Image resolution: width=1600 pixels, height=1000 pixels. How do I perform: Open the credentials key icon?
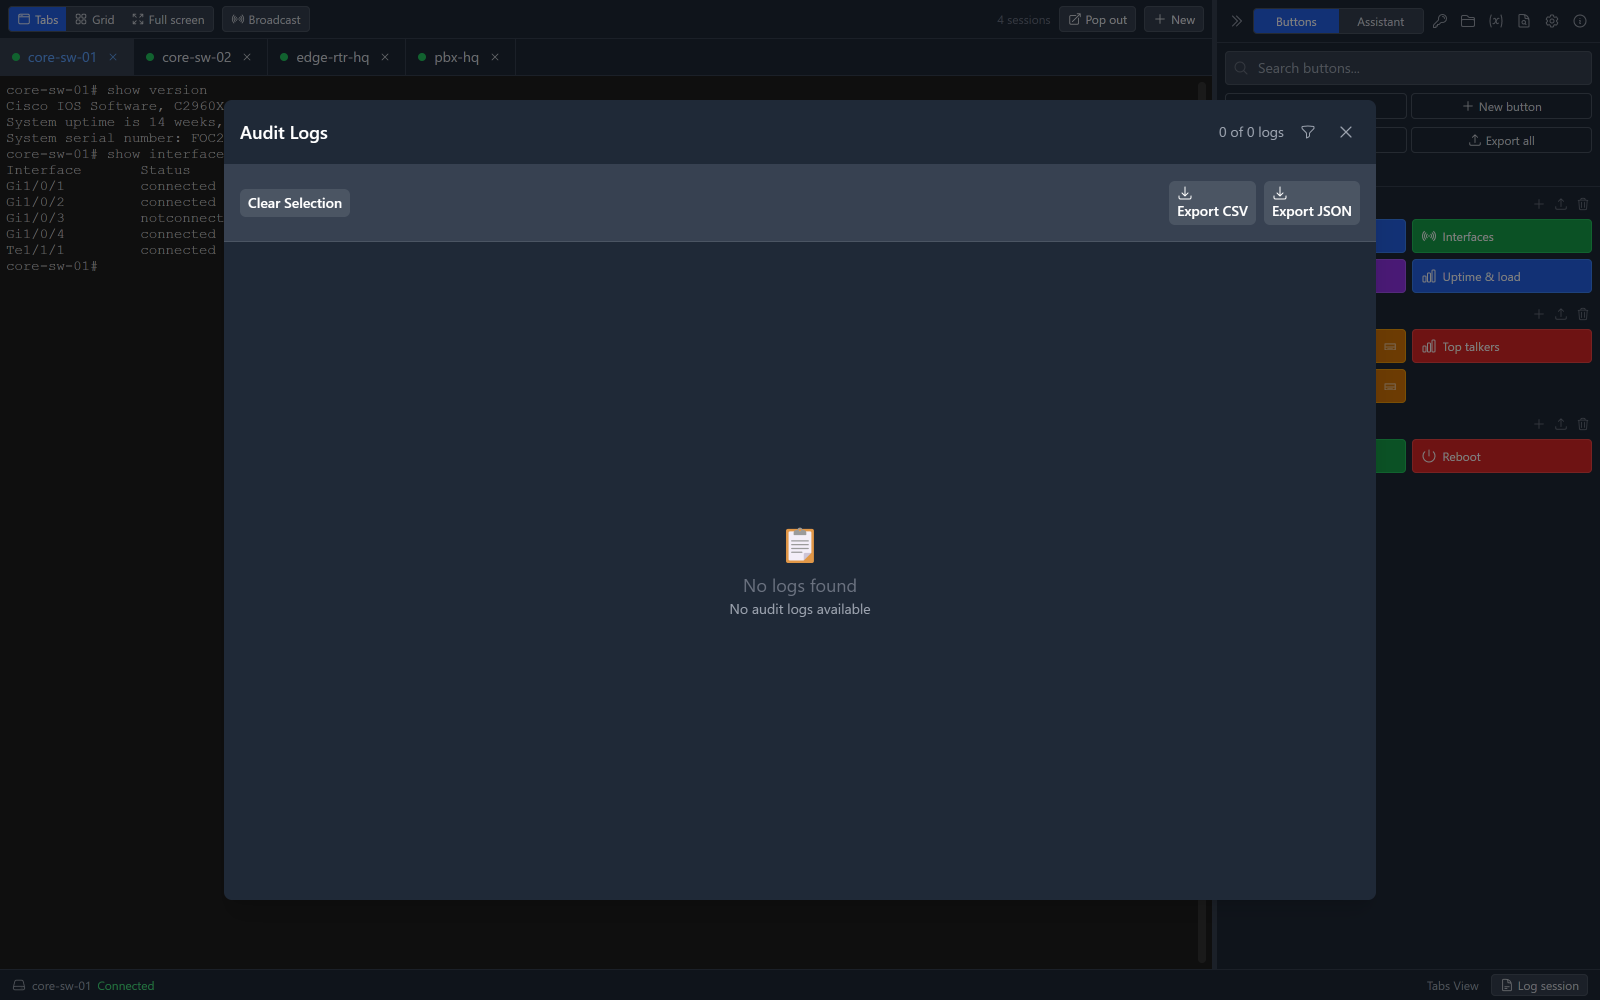pyautogui.click(x=1440, y=21)
